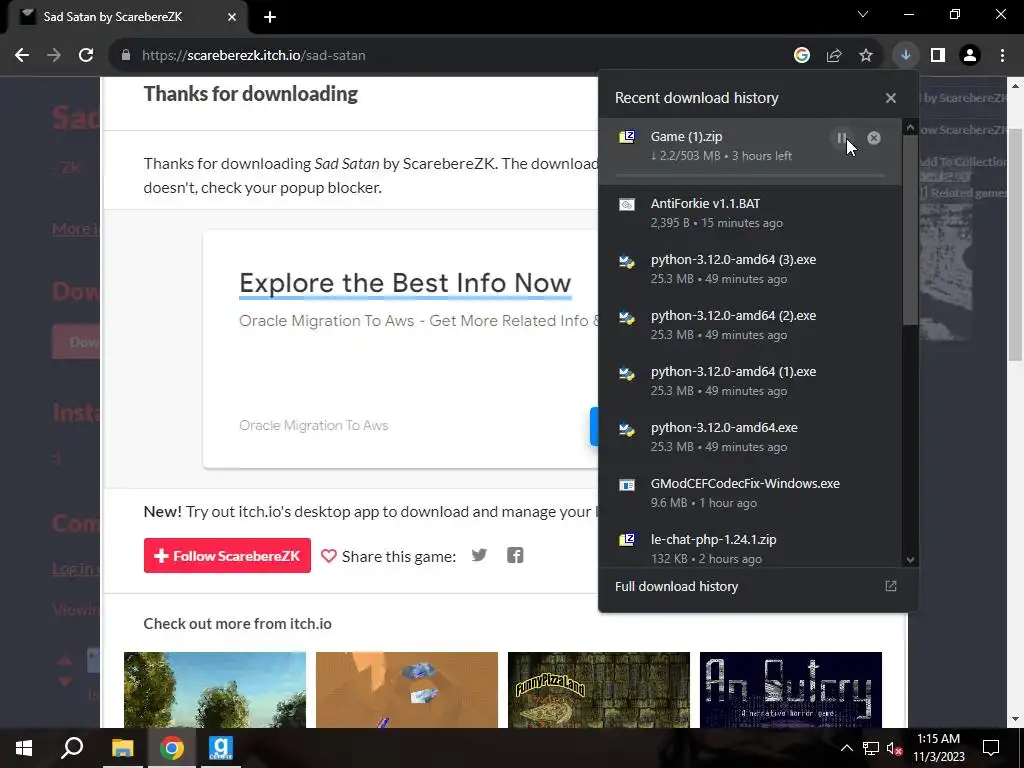Open the Explore the Best Info Now ad headline
Image resolution: width=1024 pixels, height=768 pixels.
point(405,283)
